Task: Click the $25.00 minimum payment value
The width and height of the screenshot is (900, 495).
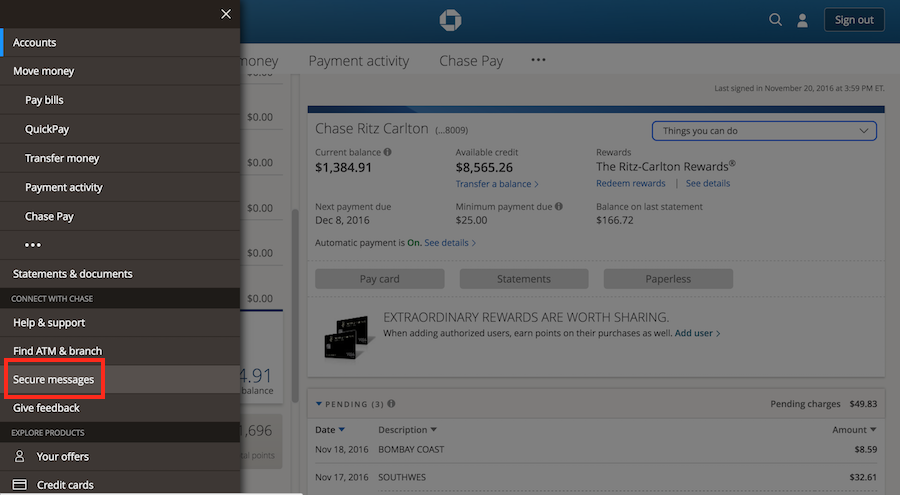Action: pyautogui.click(x=471, y=220)
